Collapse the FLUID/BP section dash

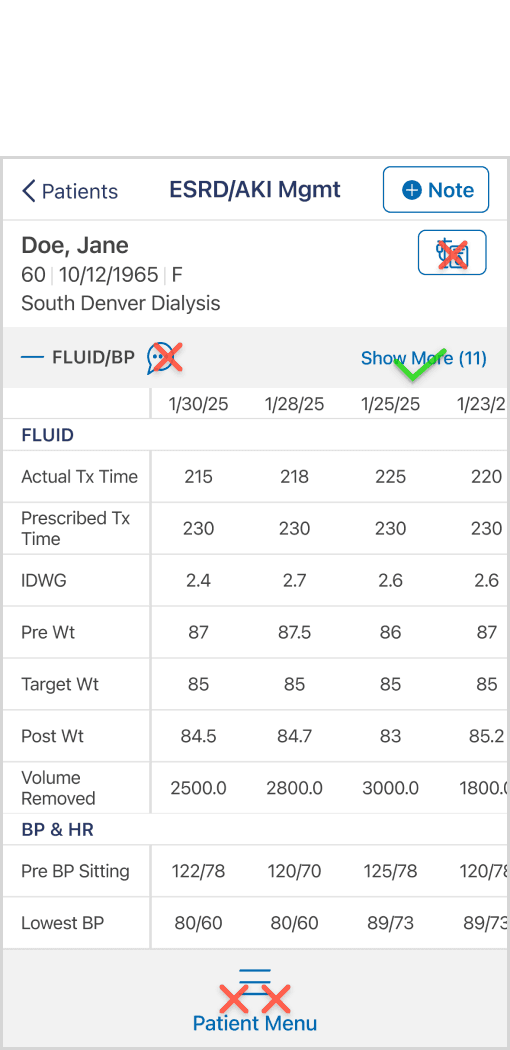click(x=32, y=358)
